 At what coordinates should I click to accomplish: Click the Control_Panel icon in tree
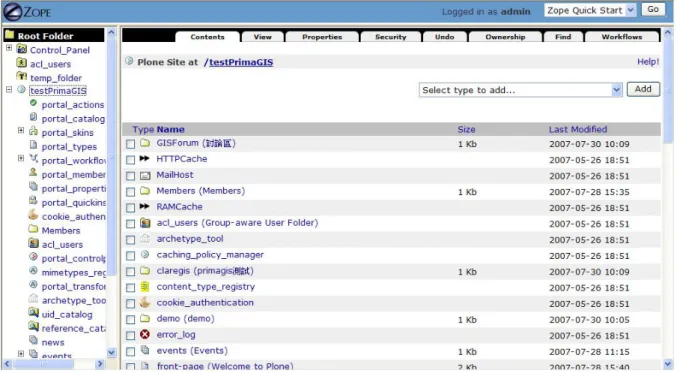click(x=21, y=49)
